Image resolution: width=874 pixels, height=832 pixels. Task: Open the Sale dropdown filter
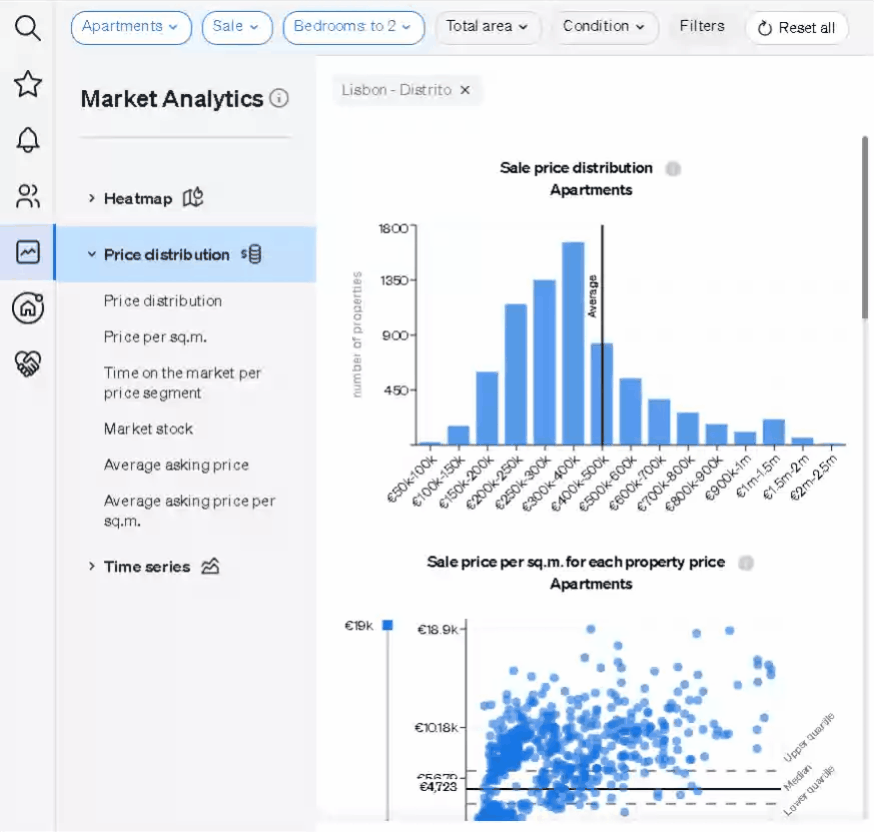(x=237, y=27)
